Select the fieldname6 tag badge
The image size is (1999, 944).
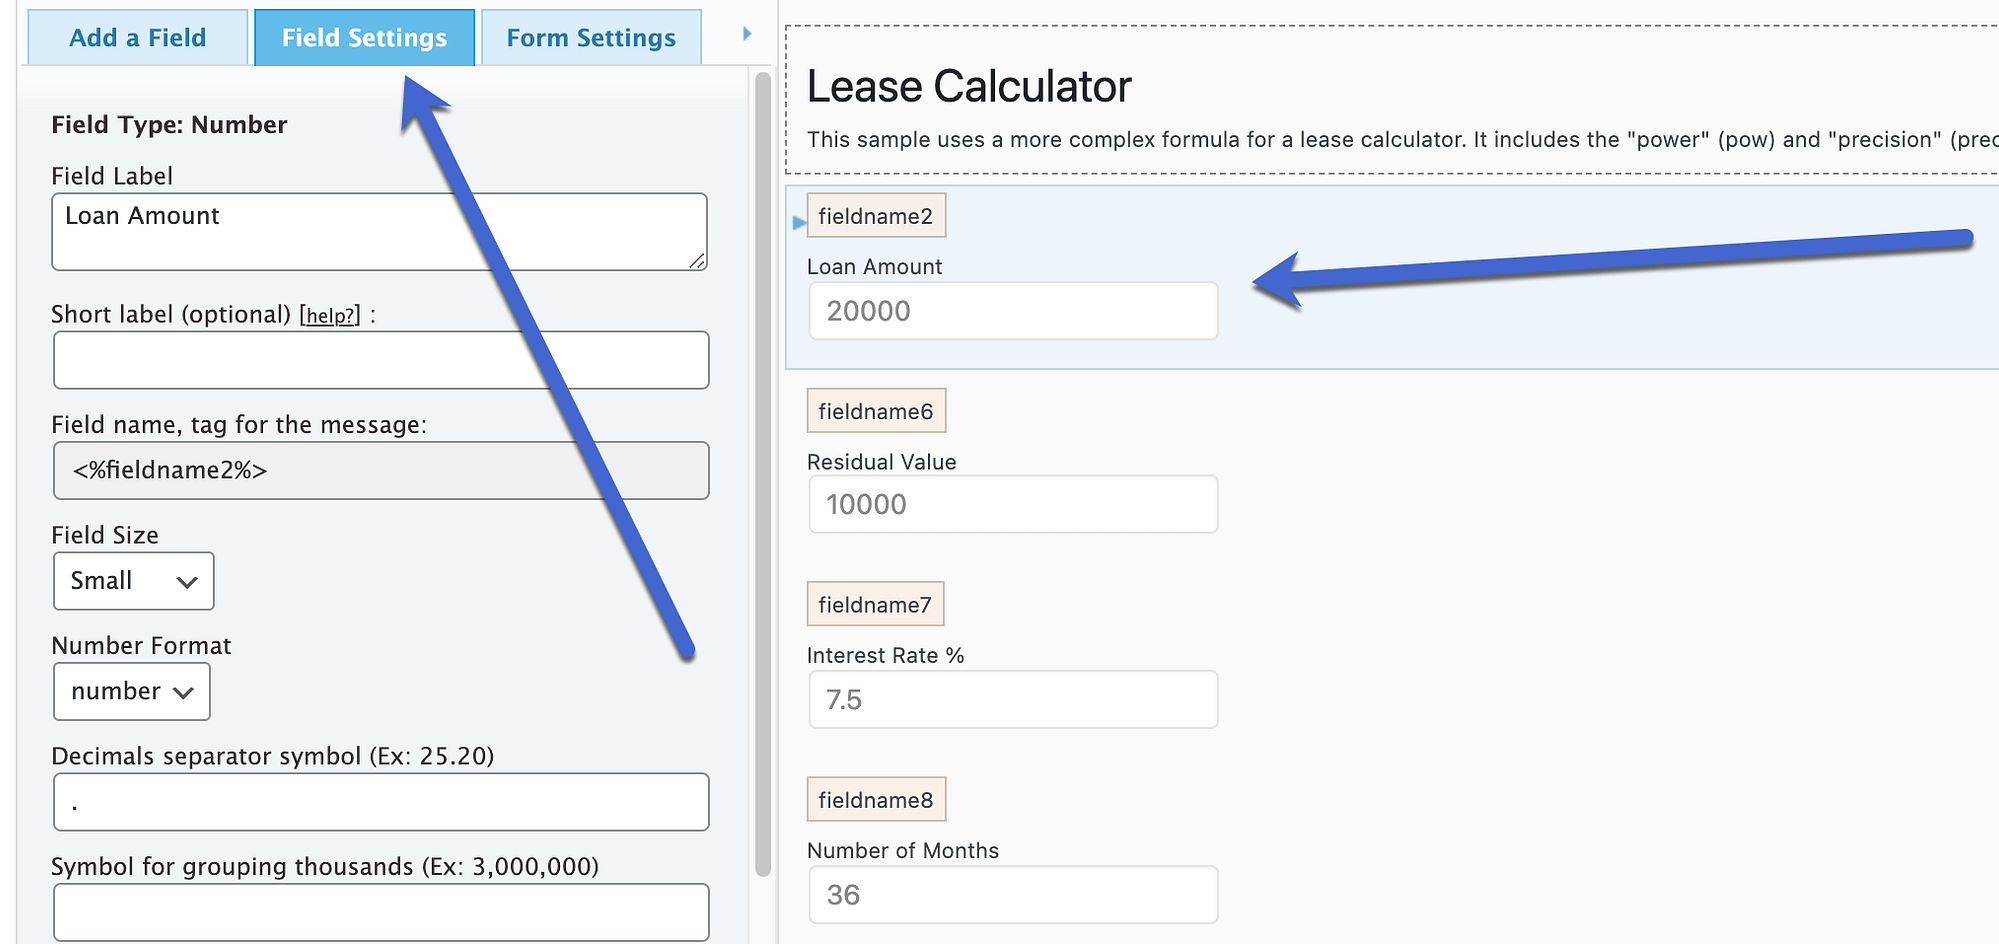click(876, 409)
